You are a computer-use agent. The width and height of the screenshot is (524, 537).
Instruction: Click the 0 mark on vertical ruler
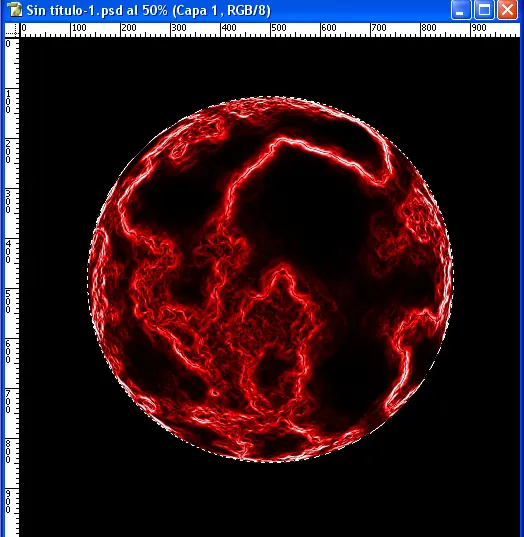tap(8, 44)
